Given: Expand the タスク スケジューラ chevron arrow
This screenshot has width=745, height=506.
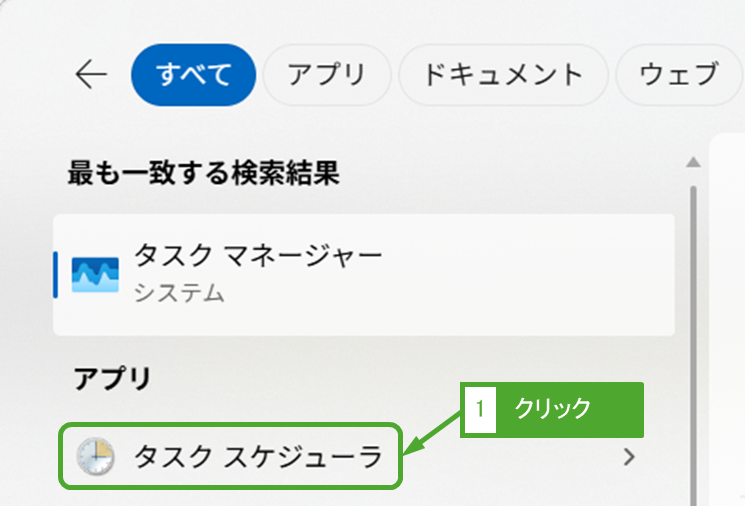Looking at the screenshot, I should [x=629, y=457].
